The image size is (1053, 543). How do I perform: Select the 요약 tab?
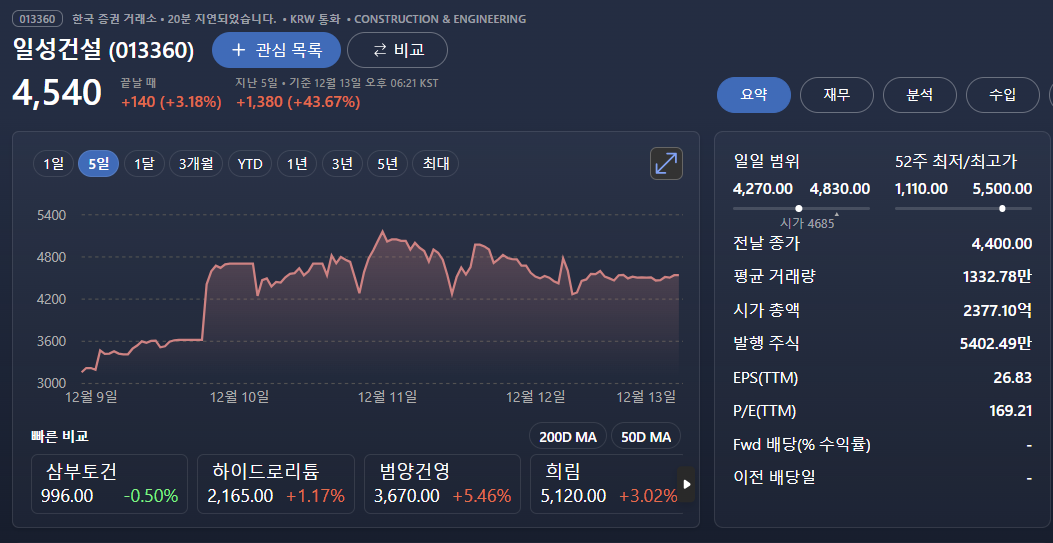tap(754, 95)
